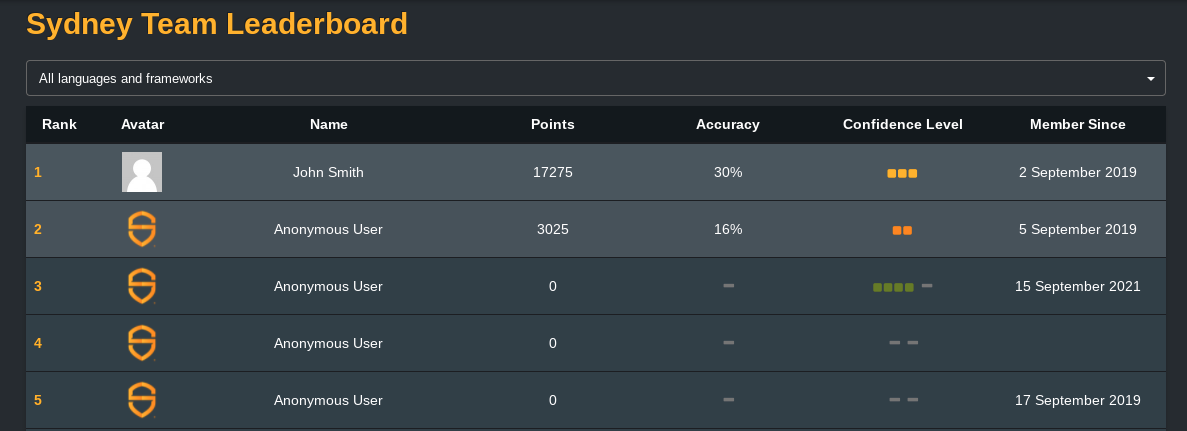This screenshot has height=431, width=1187.
Task: Select the John Smith name cell
Action: (x=329, y=172)
